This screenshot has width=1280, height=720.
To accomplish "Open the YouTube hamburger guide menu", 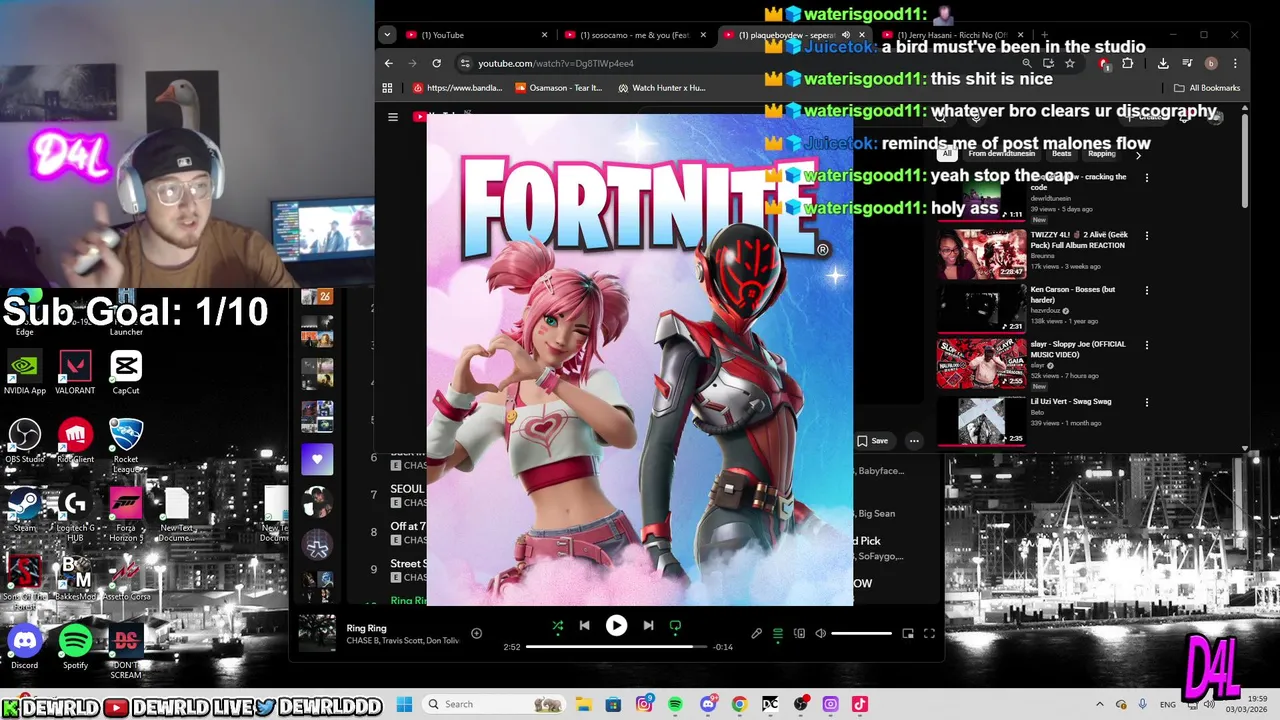I will (x=393, y=117).
